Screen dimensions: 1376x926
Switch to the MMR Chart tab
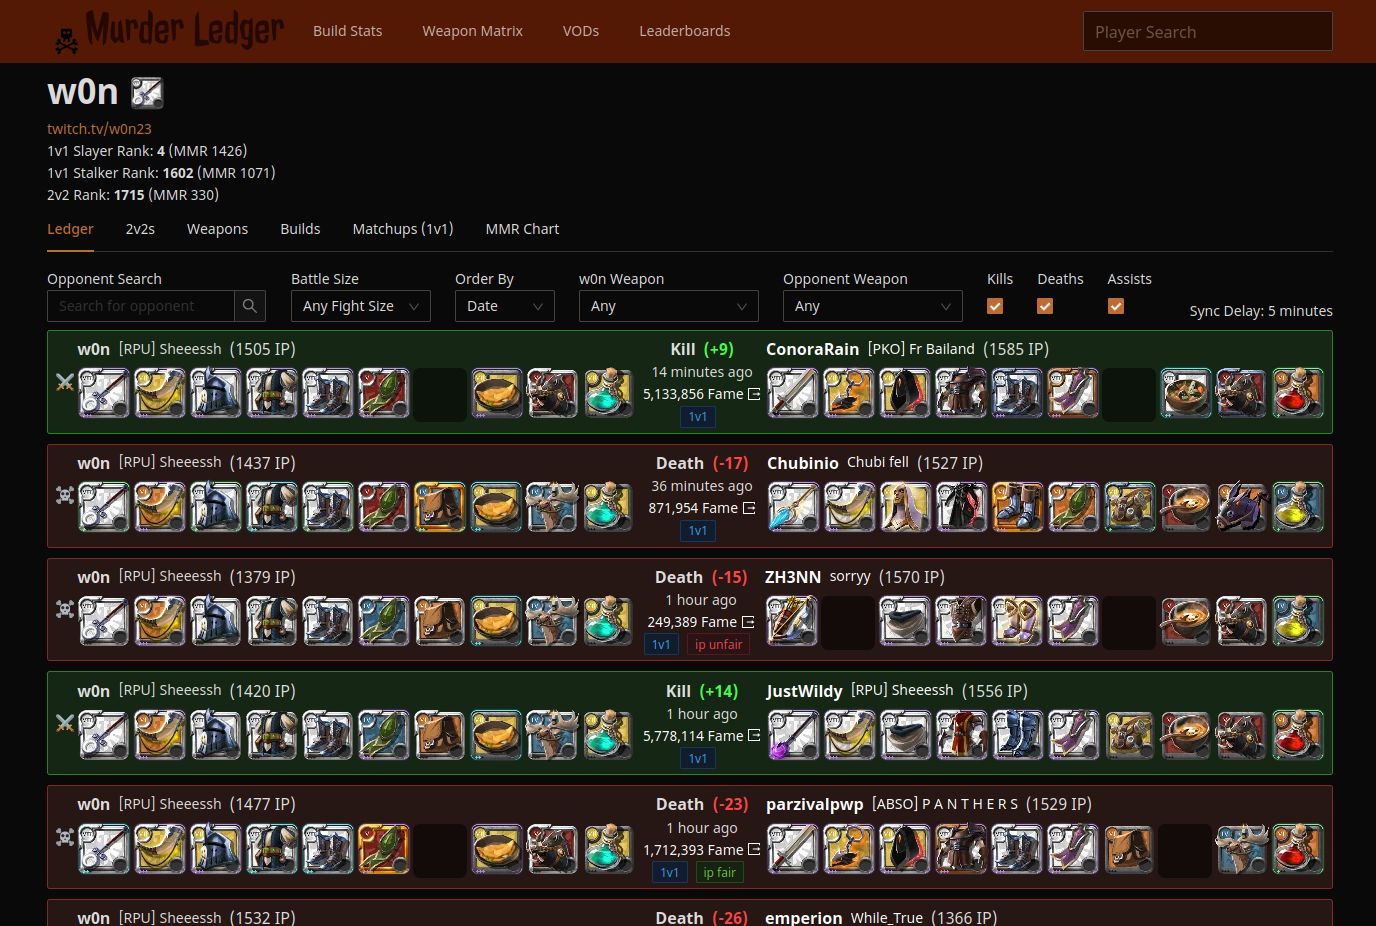click(x=522, y=229)
